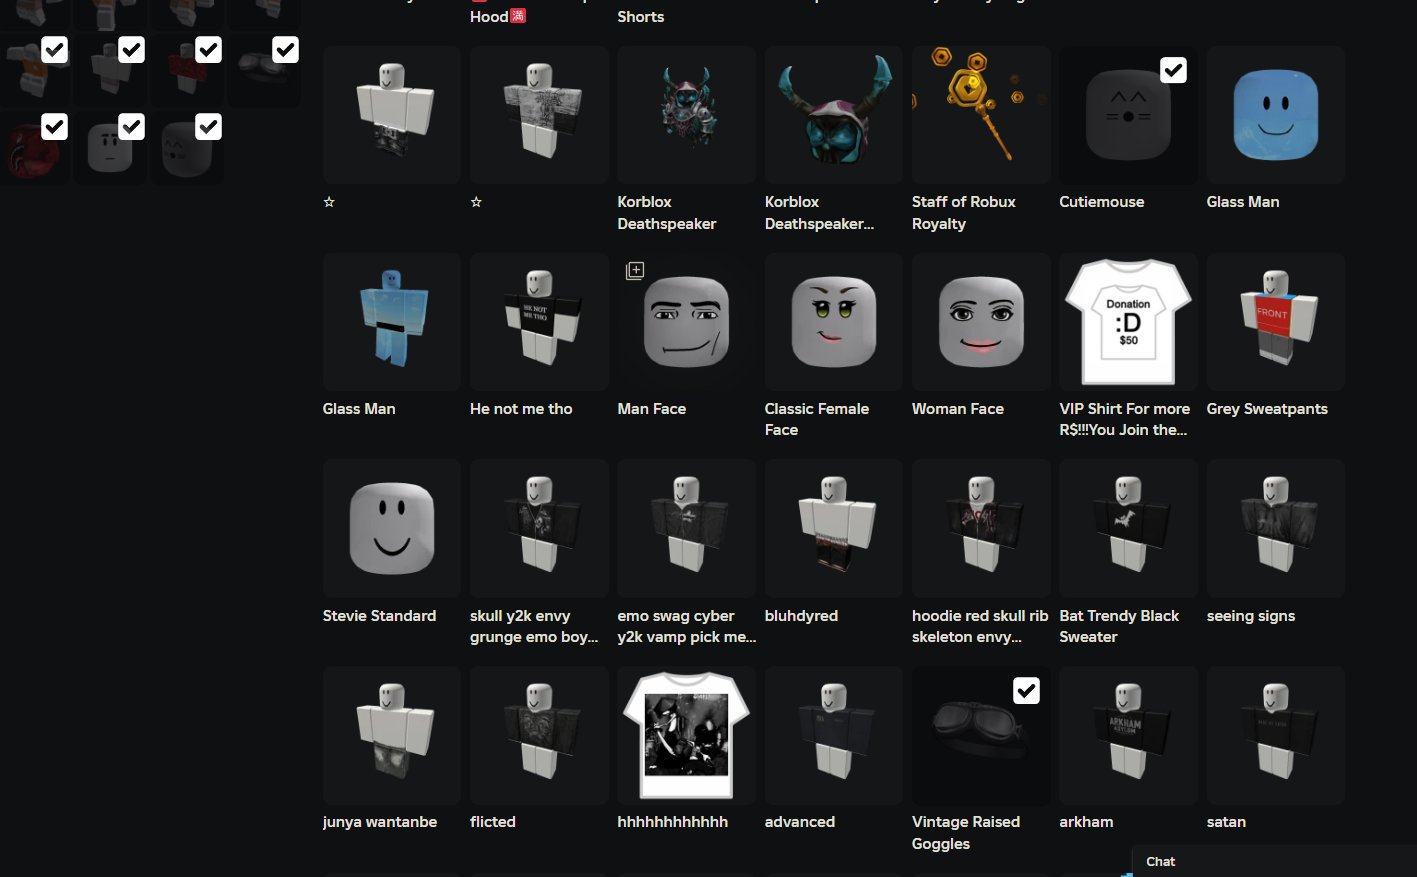Uncheck the red angry face in worn-items sidebar

point(55,127)
